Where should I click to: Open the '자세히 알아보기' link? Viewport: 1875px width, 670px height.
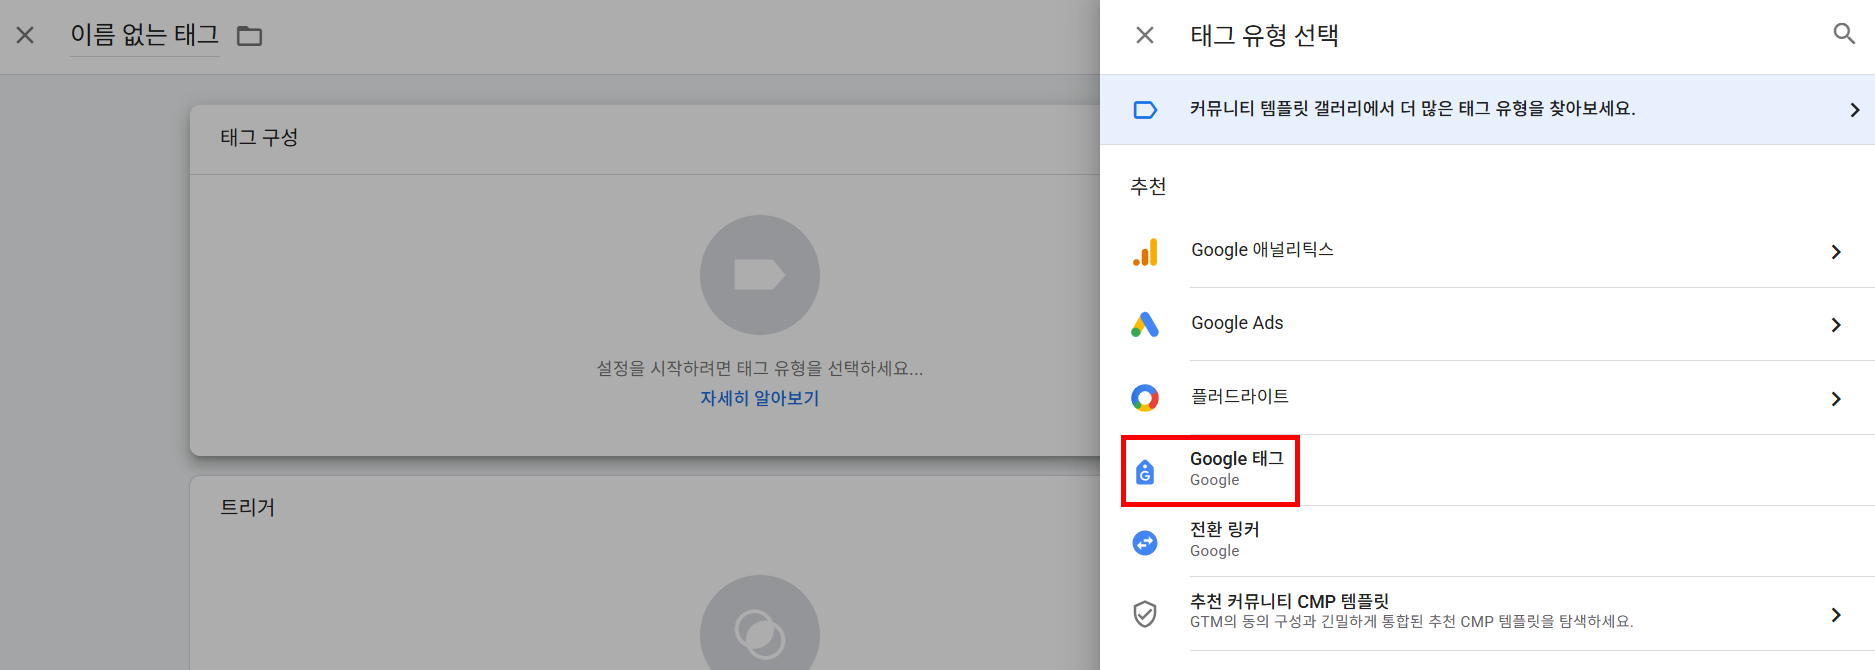[x=759, y=398]
